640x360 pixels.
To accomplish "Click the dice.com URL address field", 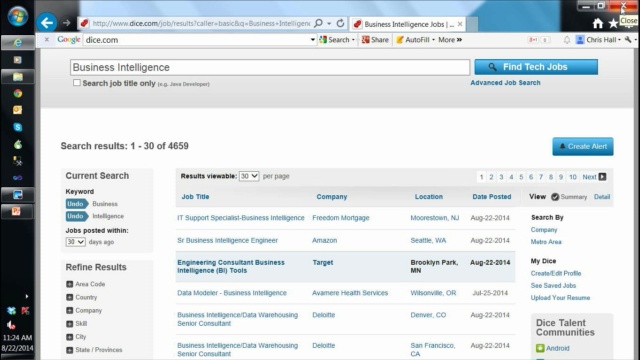I will 201,23.
